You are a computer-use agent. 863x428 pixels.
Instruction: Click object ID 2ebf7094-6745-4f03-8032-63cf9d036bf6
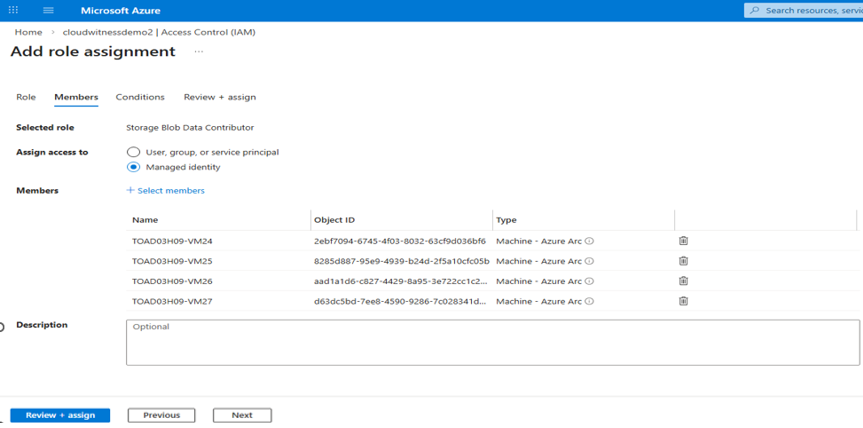click(400, 241)
